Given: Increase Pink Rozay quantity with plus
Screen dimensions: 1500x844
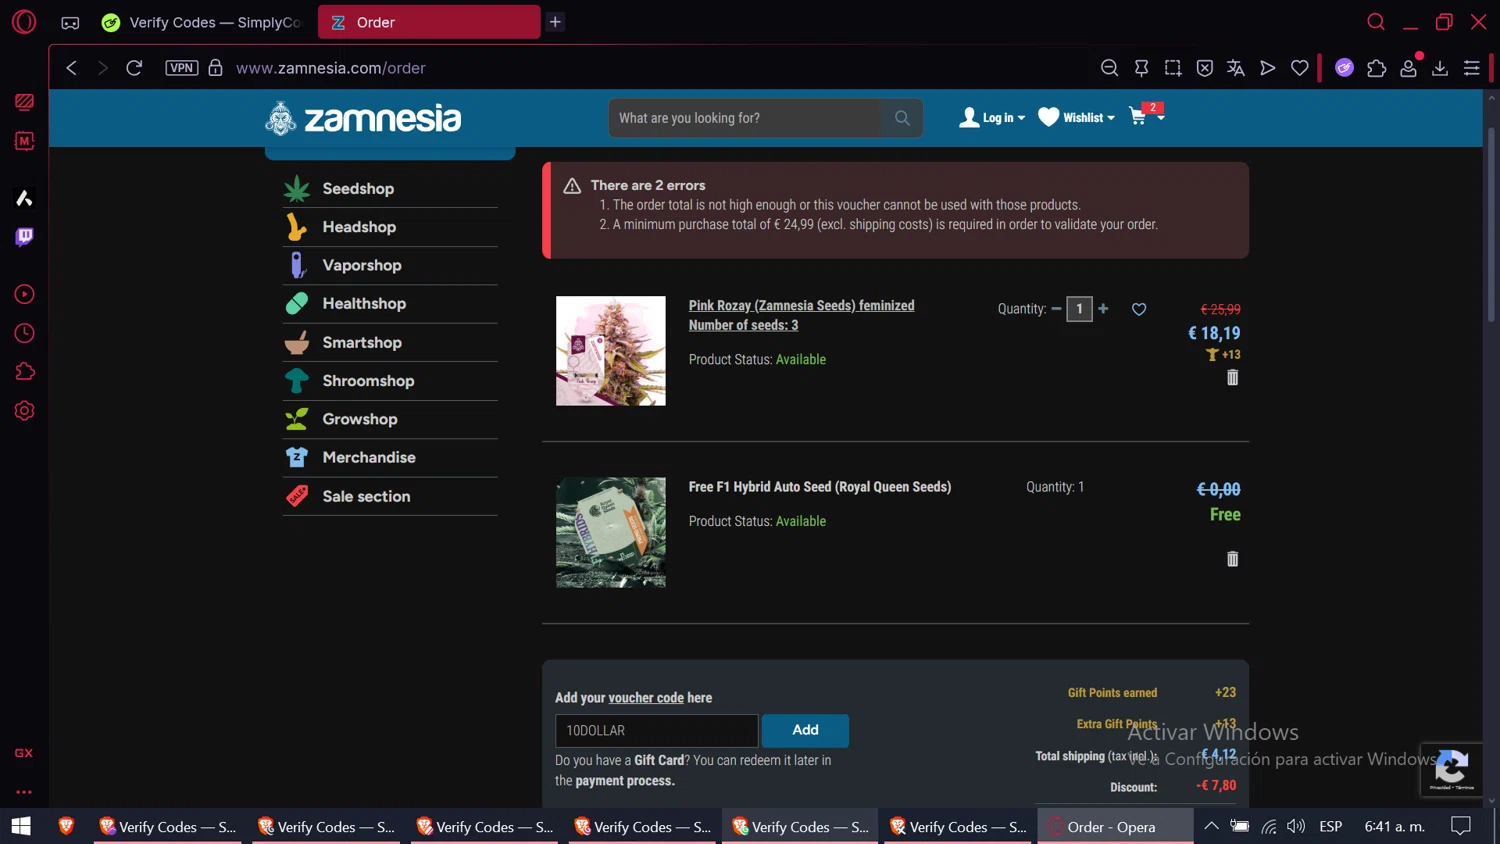Looking at the screenshot, I should (1103, 308).
